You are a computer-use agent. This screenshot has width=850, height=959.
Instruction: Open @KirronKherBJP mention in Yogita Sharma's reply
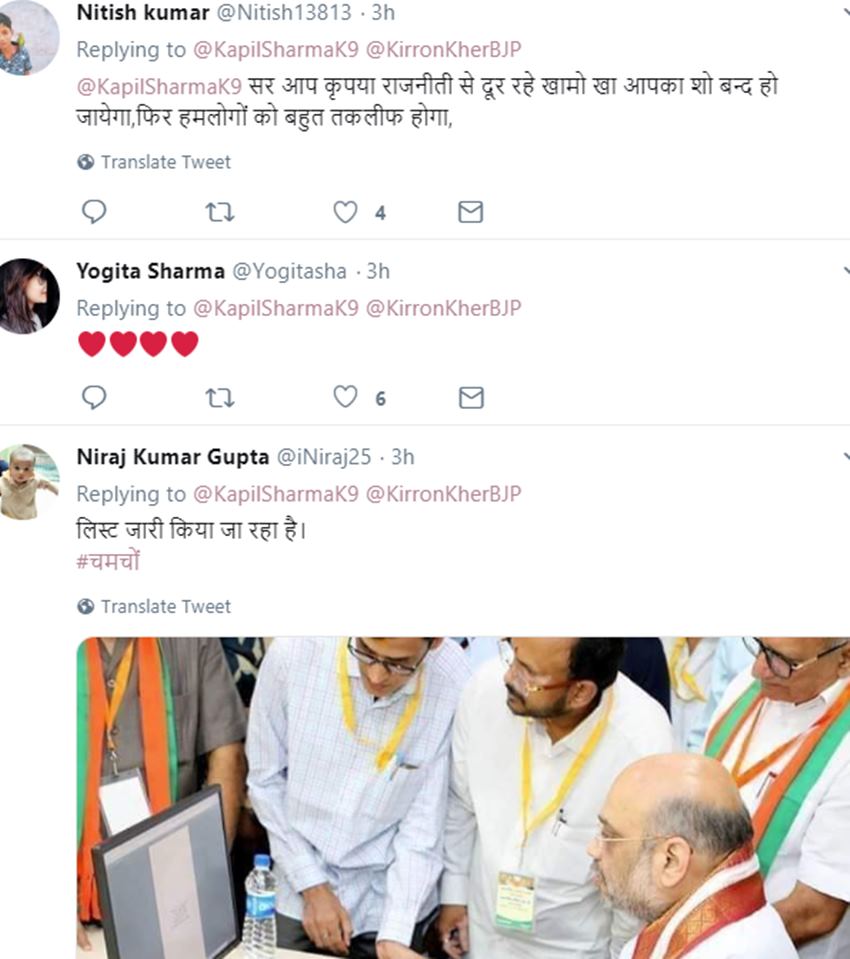443,308
